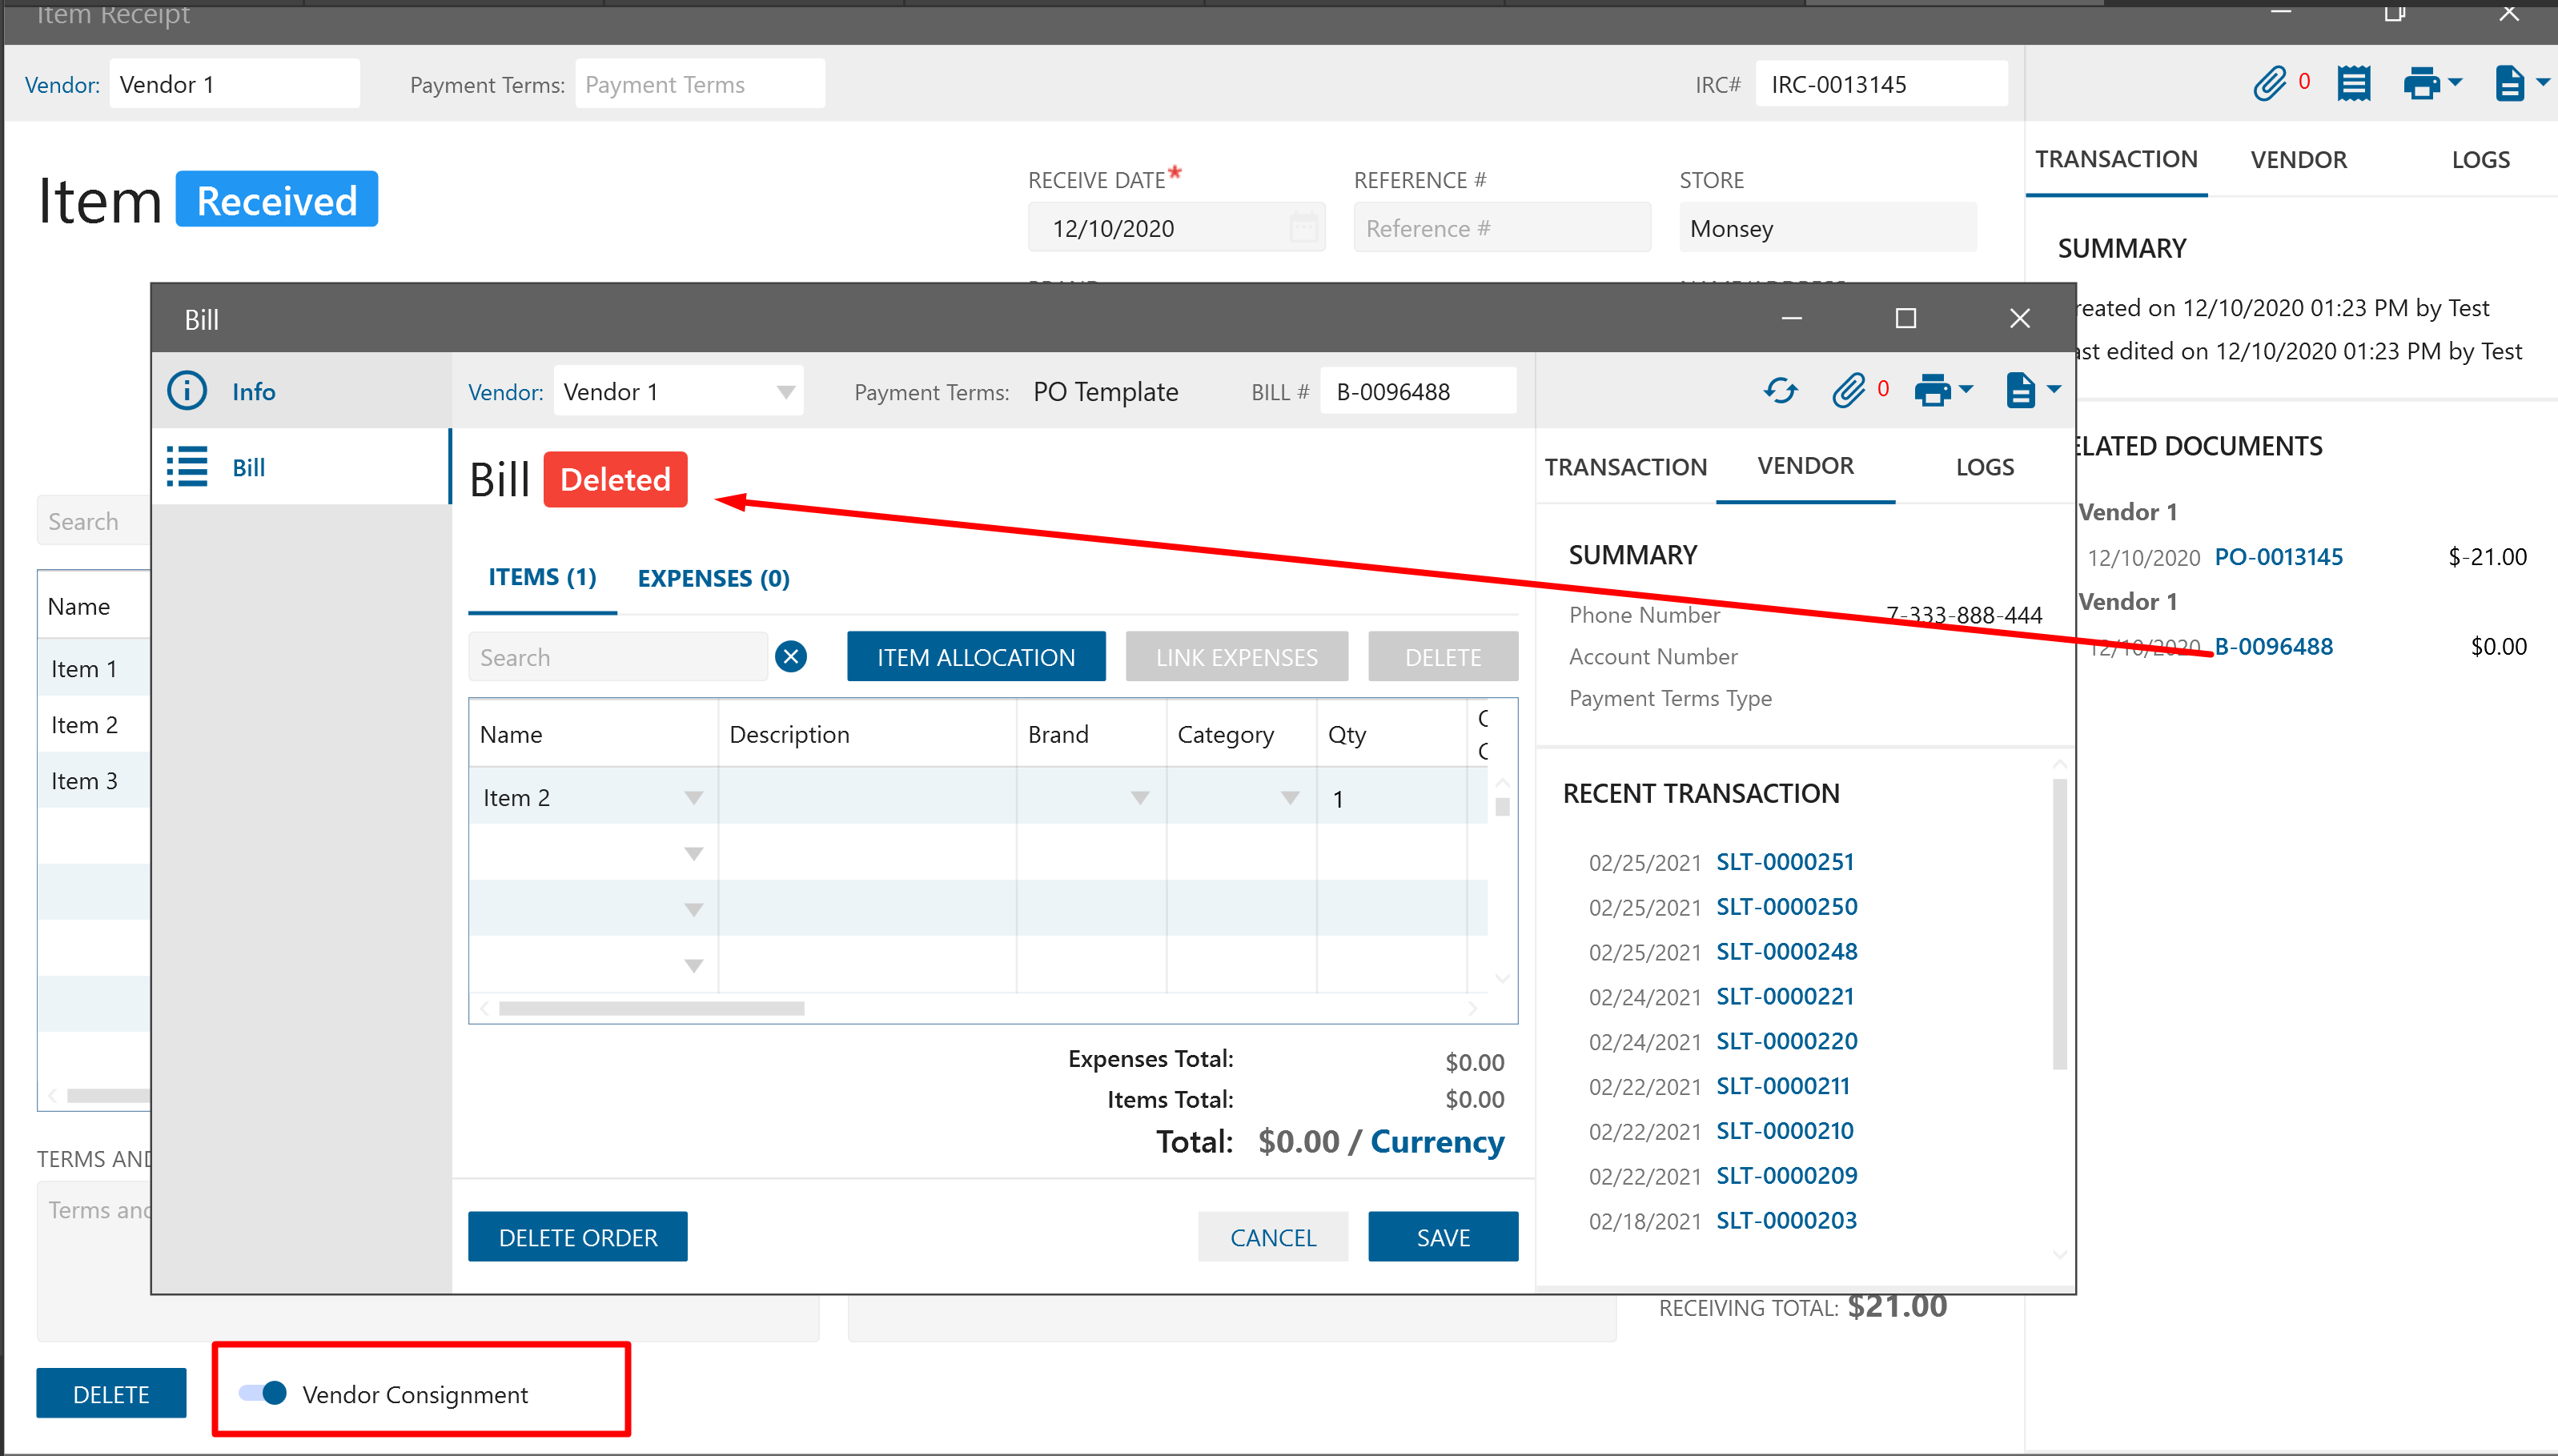The width and height of the screenshot is (2558, 1456).
Task: Expand the Vendor 1 dropdown in Bill
Action: tap(786, 392)
